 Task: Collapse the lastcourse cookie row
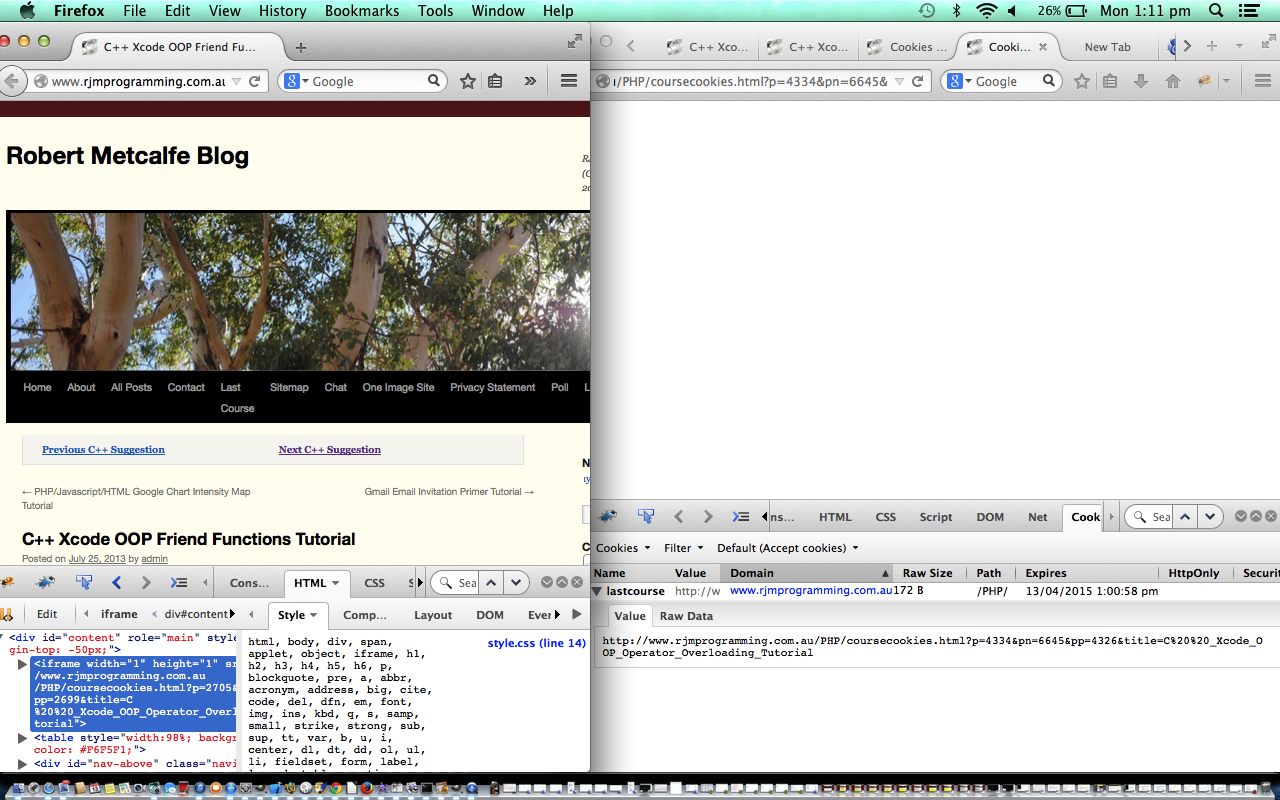point(598,591)
